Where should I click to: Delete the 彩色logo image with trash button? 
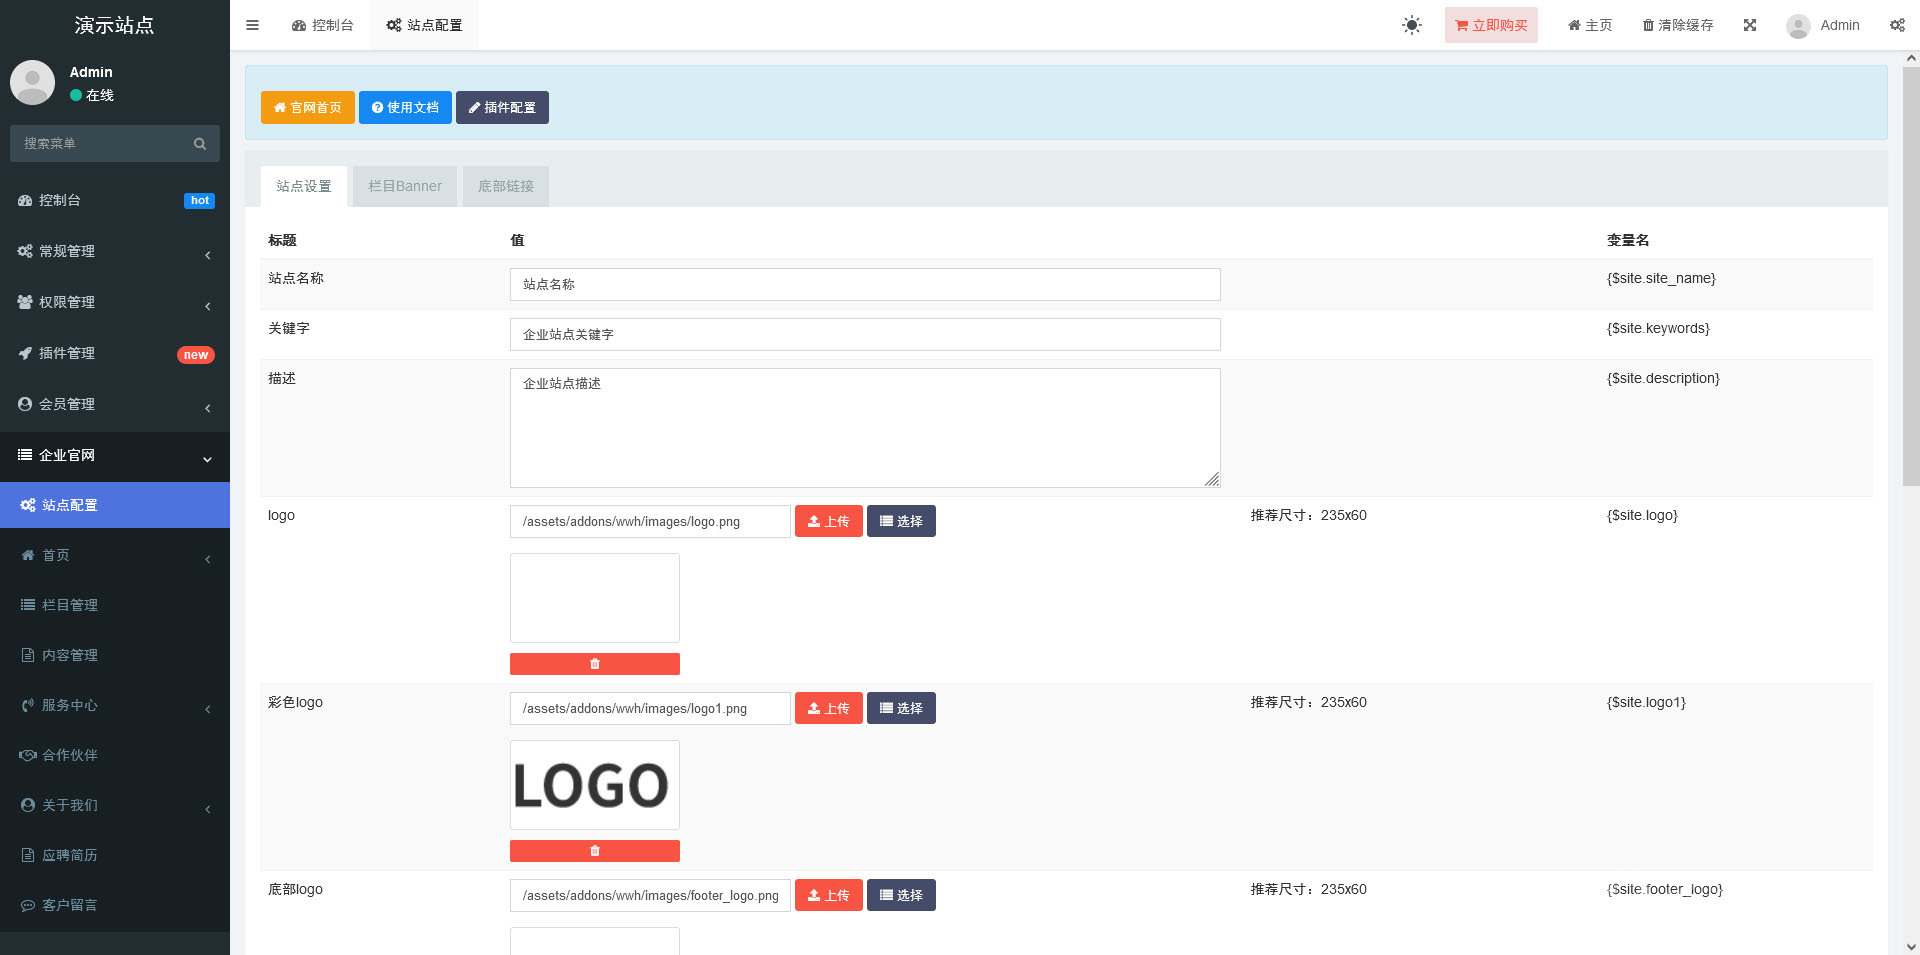pyautogui.click(x=594, y=851)
